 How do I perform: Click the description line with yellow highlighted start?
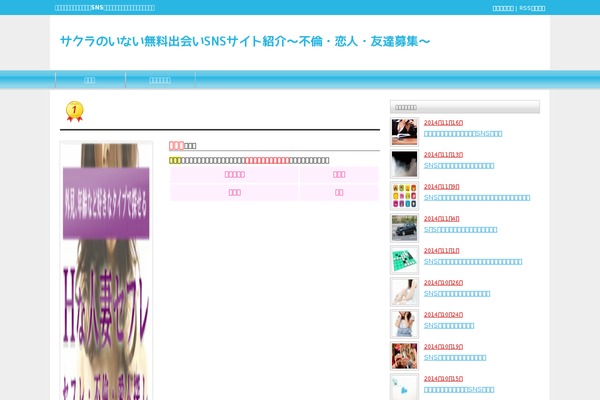tap(249, 160)
